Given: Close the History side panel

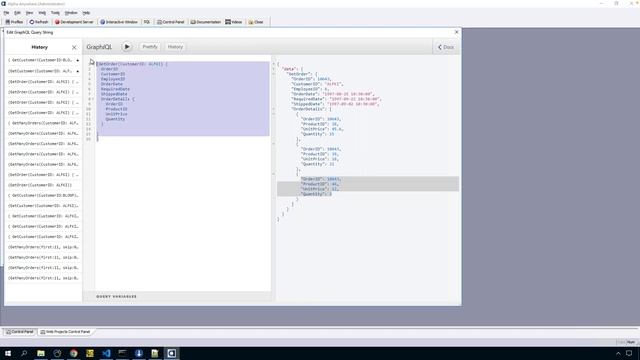Looking at the screenshot, I should coord(74,47).
